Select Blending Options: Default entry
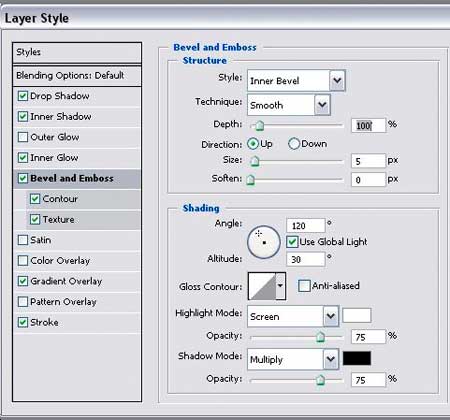450x420 pixels. tap(77, 76)
